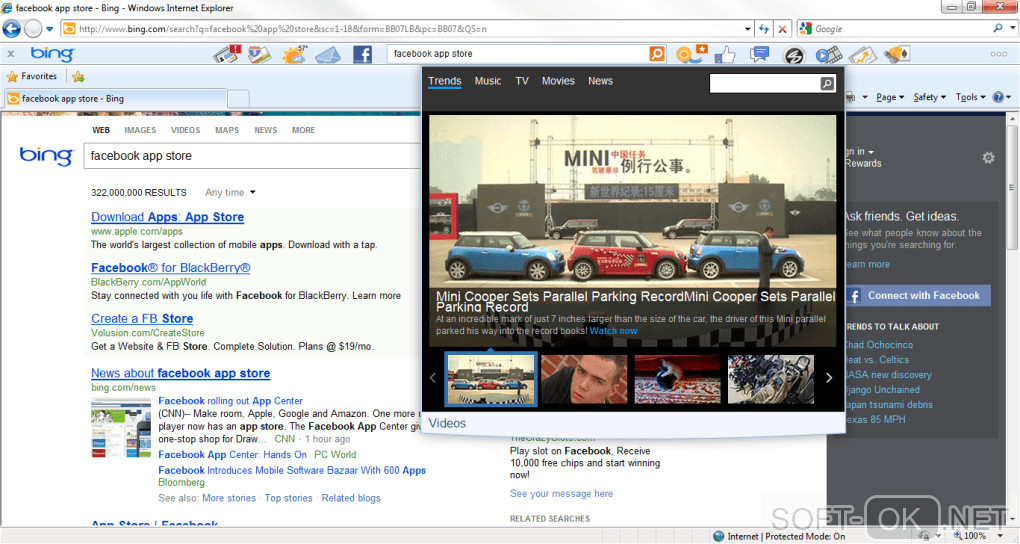This screenshot has width=1020, height=544.
Task: Open the Download Apps: App Store result
Action: [x=167, y=217]
